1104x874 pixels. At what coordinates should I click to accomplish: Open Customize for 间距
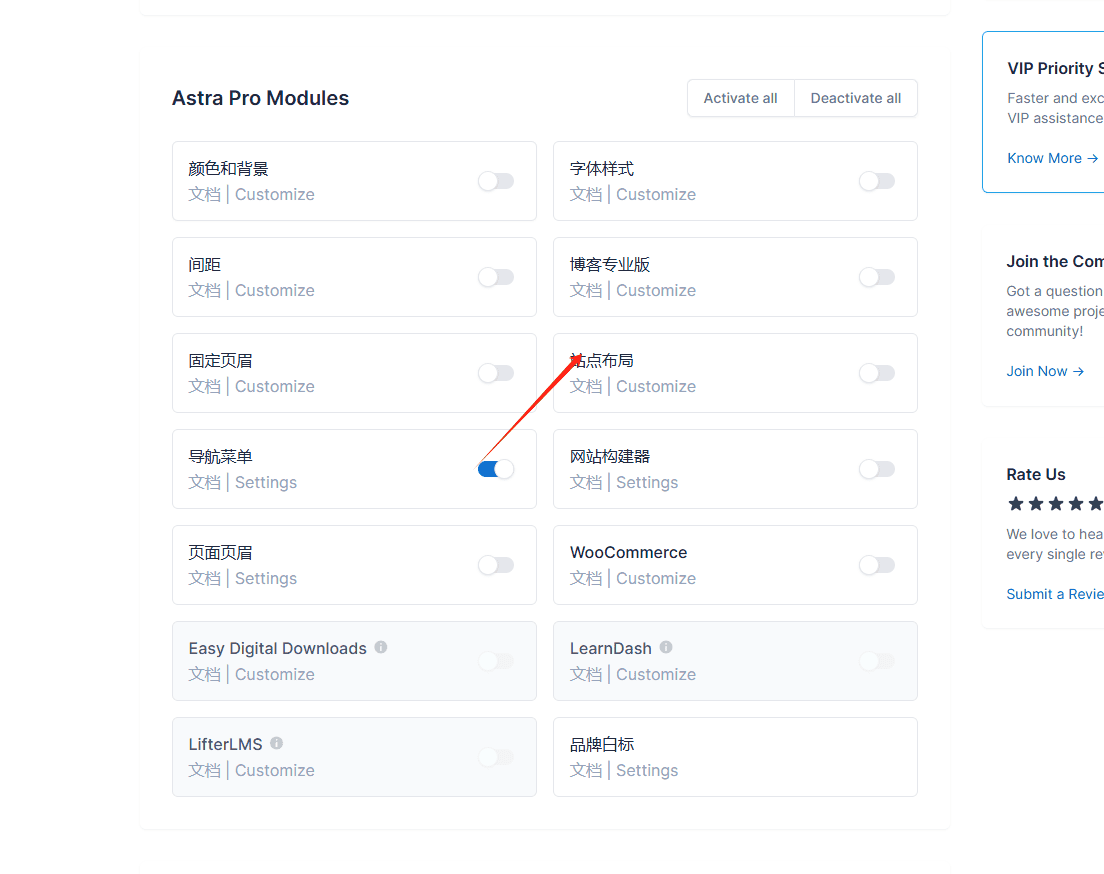click(275, 290)
